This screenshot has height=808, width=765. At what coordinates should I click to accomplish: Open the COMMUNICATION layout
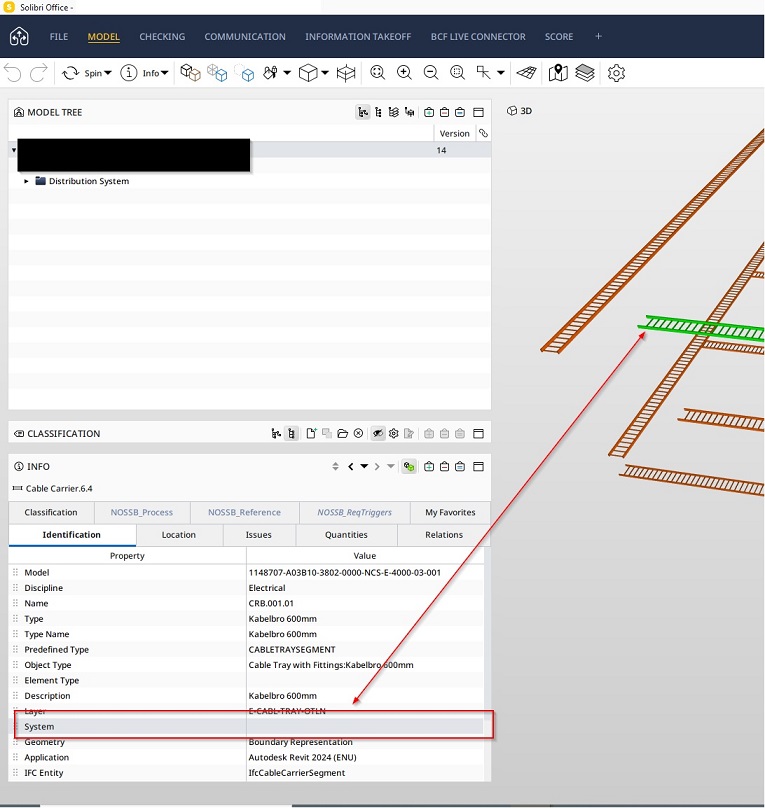pyautogui.click(x=245, y=37)
